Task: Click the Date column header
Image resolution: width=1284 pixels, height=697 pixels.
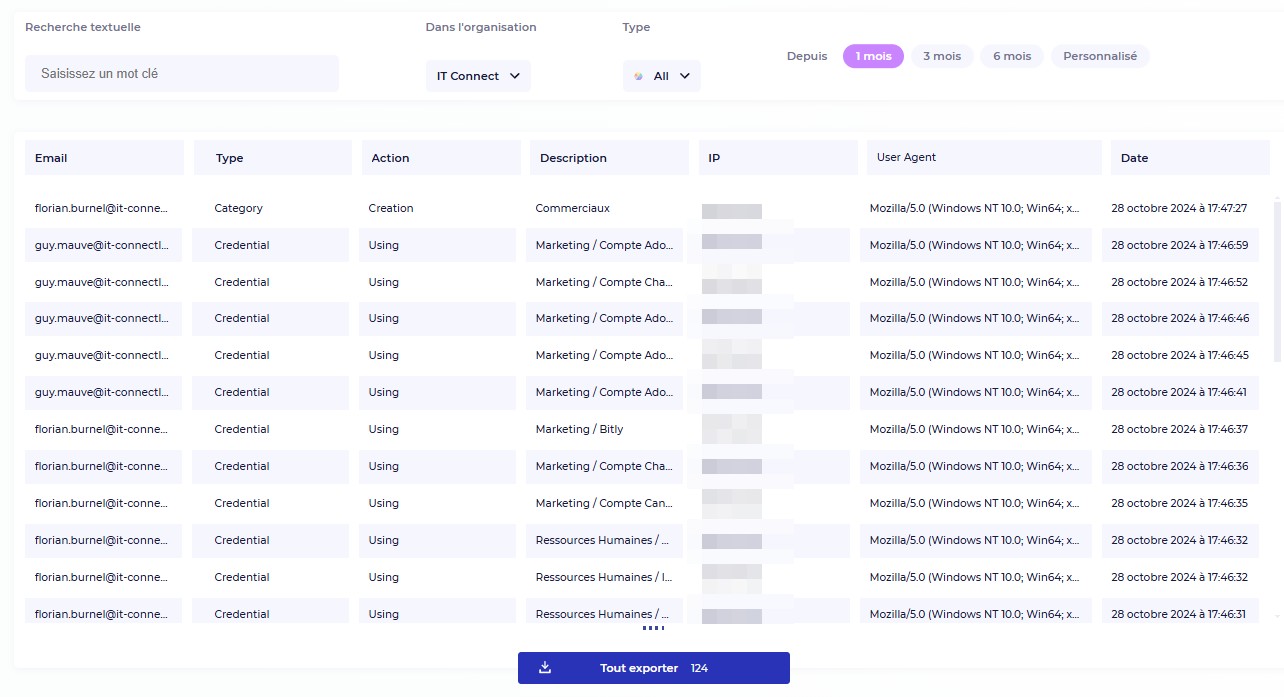Action: (x=1189, y=158)
